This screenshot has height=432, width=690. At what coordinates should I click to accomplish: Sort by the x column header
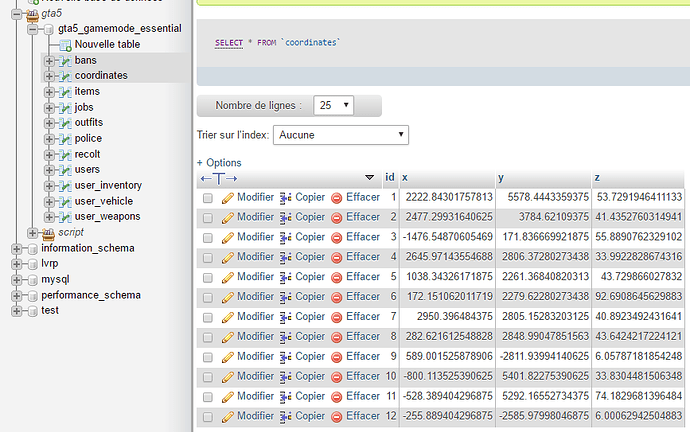click(405, 178)
